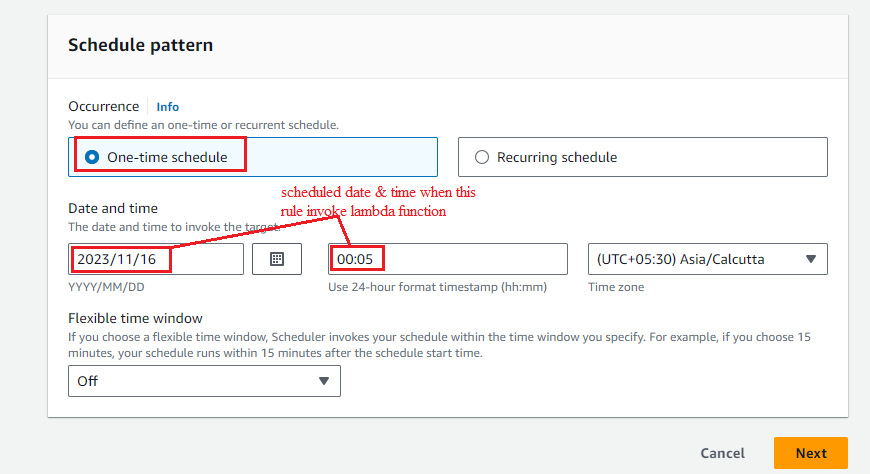Open the Asia/Calcutta time zone dropdown
This screenshot has height=474, width=870.
707,259
